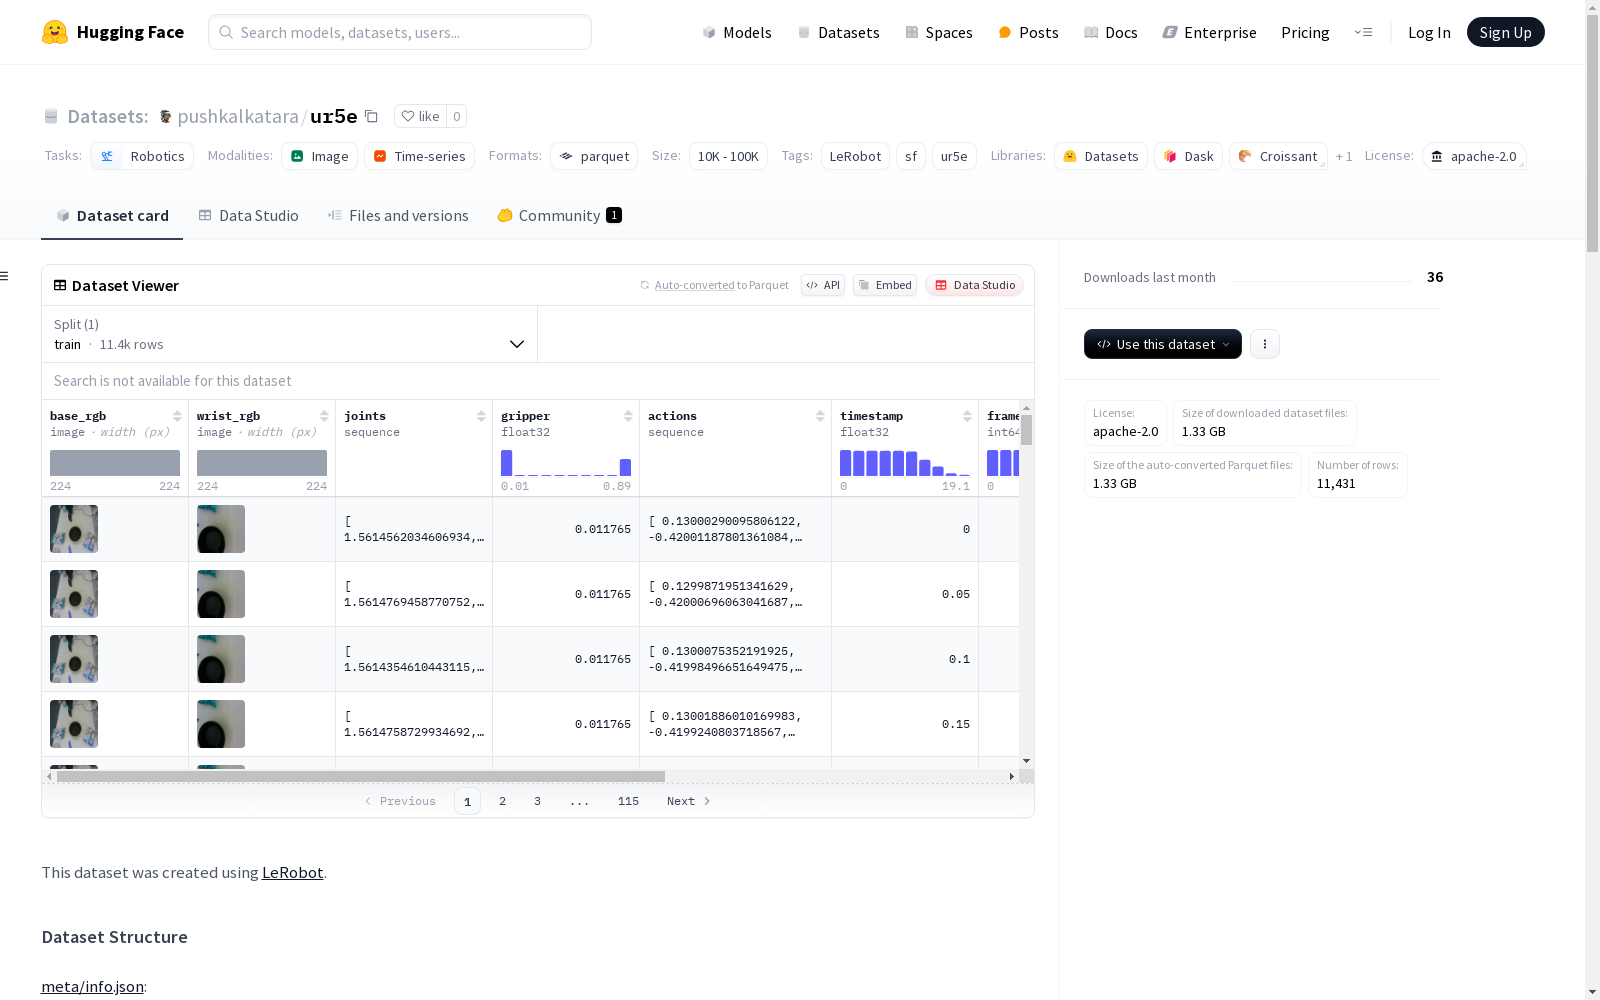Screen dimensions: 1600x1000
Task: Go to Posts in the top navigation
Action: (x=1028, y=32)
